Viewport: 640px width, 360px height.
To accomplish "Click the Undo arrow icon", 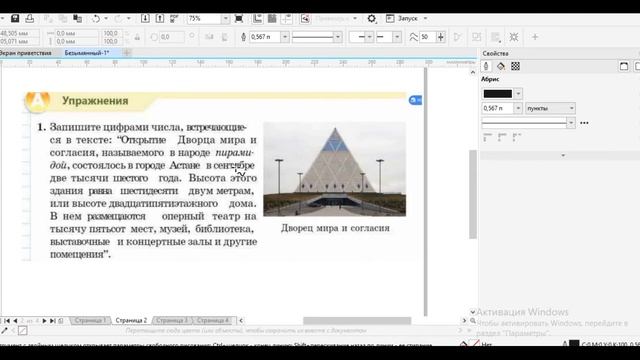I will pyautogui.click(x=96, y=18).
